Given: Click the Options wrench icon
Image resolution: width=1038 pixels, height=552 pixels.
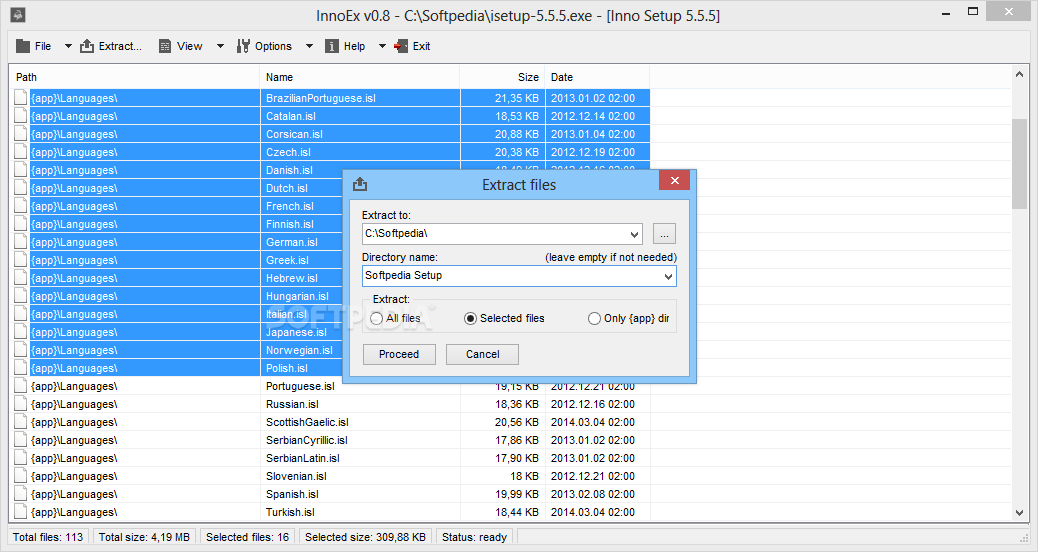Looking at the screenshot, I should [x=243, y=46].
